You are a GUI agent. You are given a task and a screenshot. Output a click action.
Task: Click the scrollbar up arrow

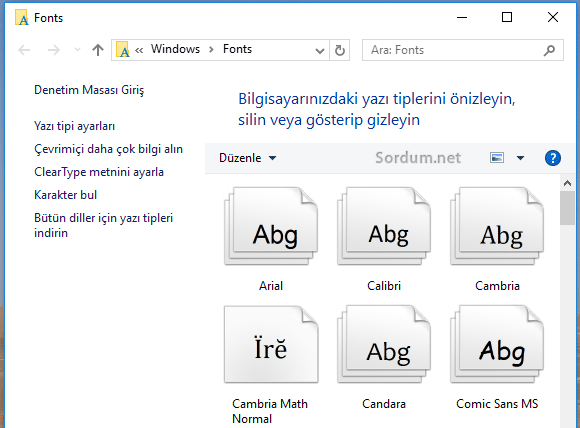(567, 183)
